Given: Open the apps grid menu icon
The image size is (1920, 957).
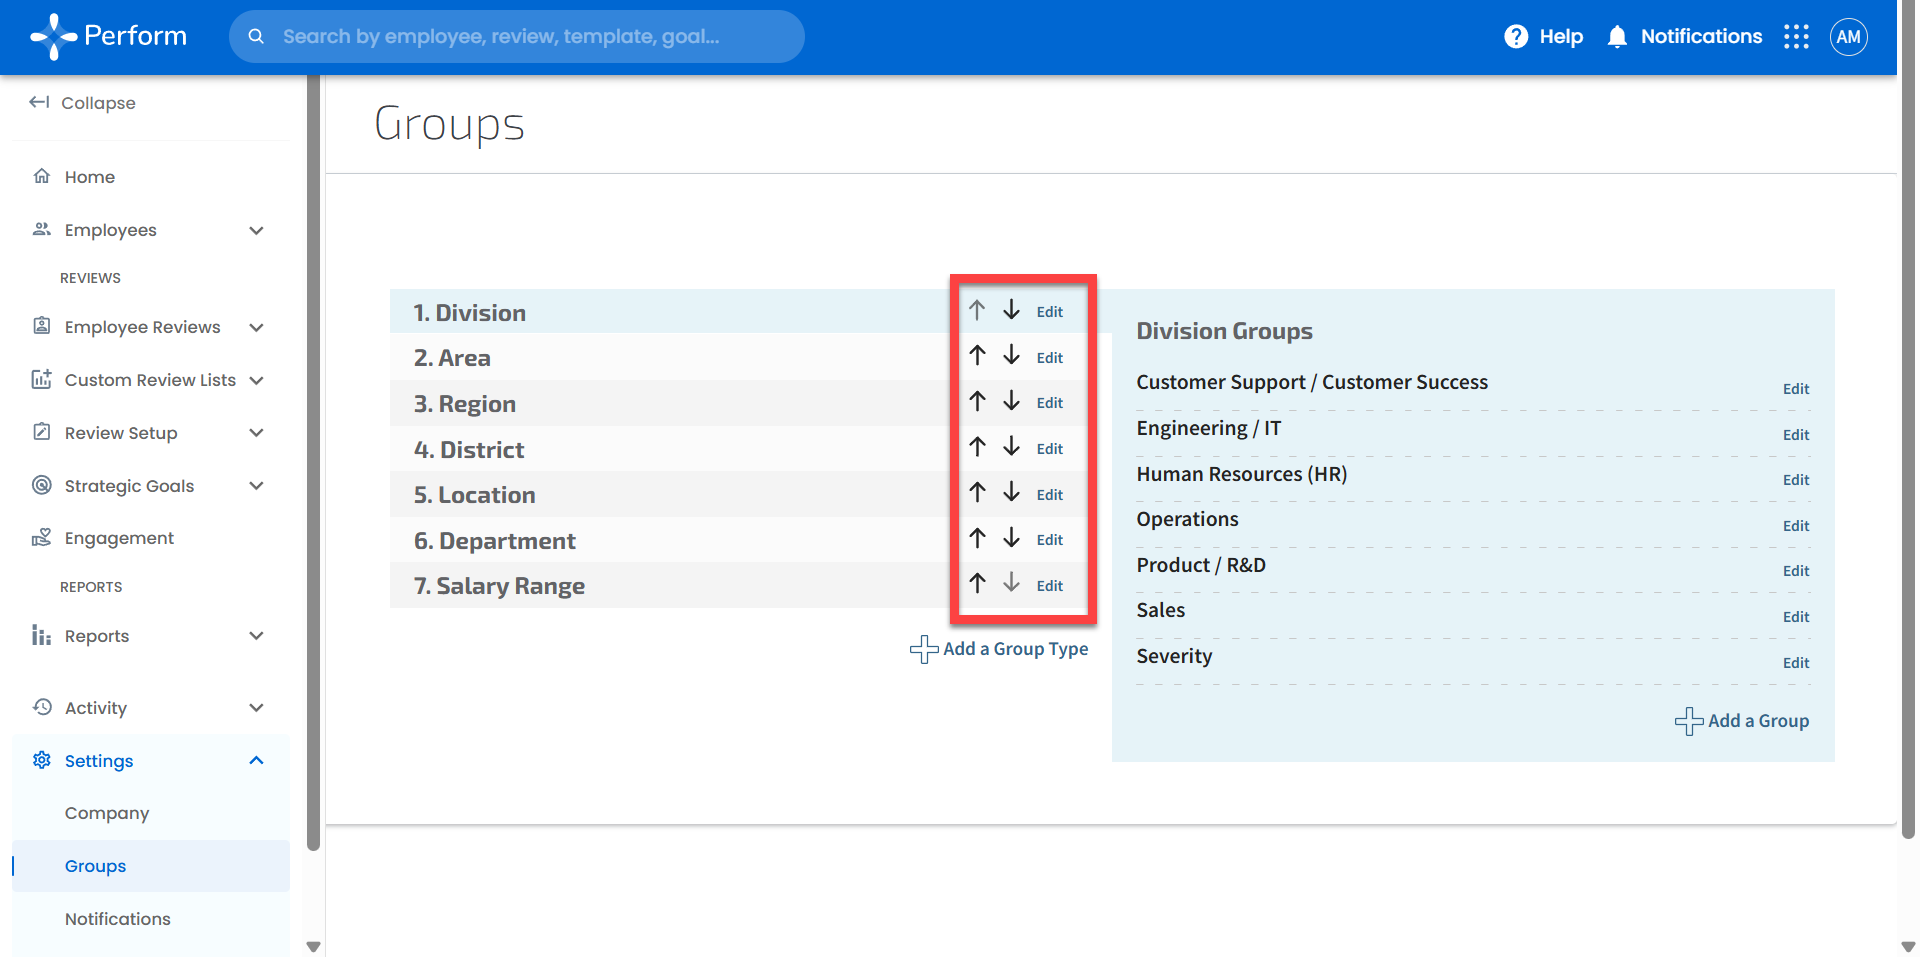Looking at the screenshot, I should tap(1796, 37).
